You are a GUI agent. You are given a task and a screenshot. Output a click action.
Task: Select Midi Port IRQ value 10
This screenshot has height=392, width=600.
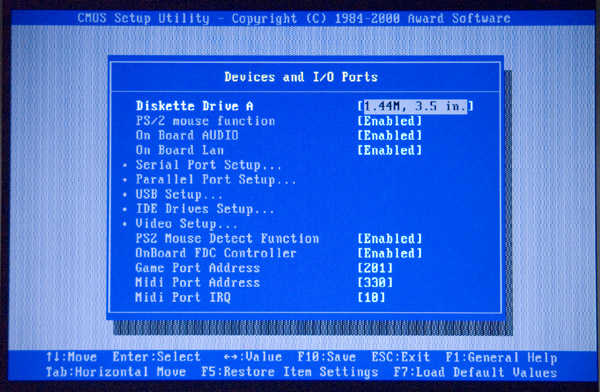coord(371,297)
